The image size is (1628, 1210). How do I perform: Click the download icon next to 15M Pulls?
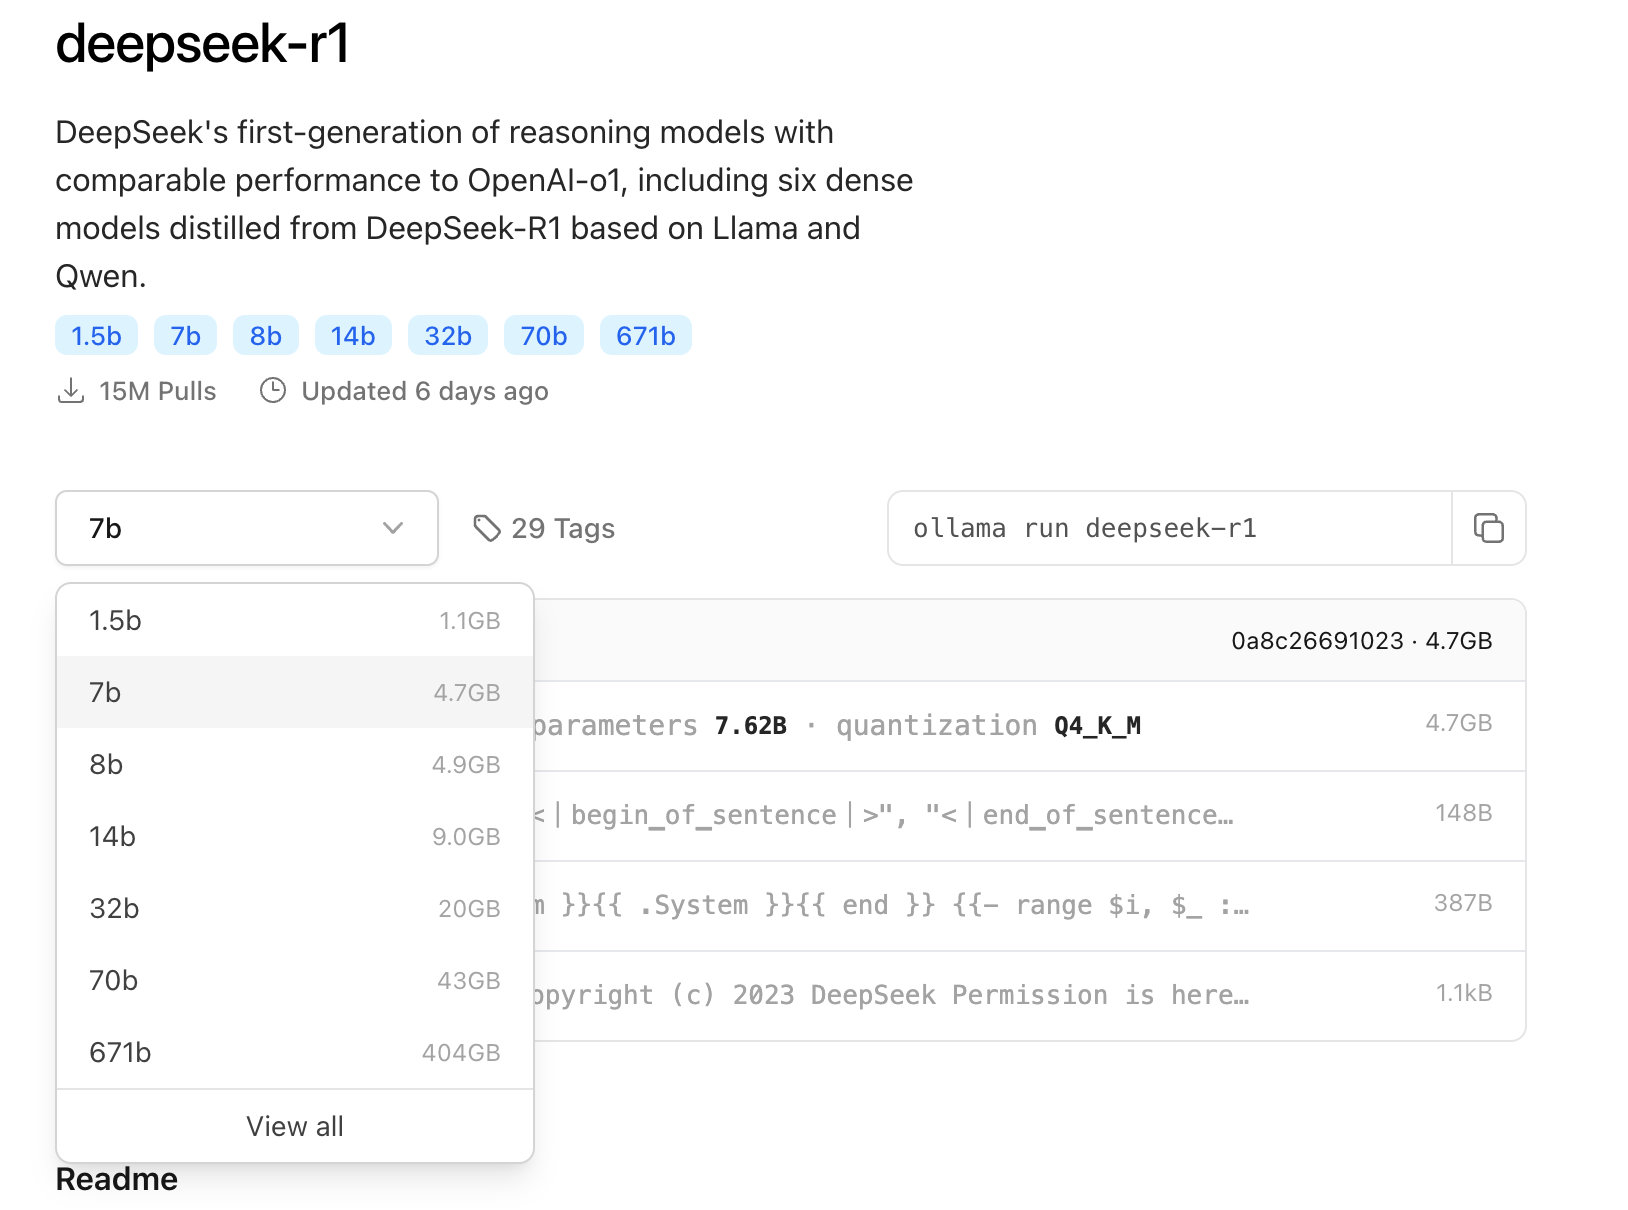point(71,391)
